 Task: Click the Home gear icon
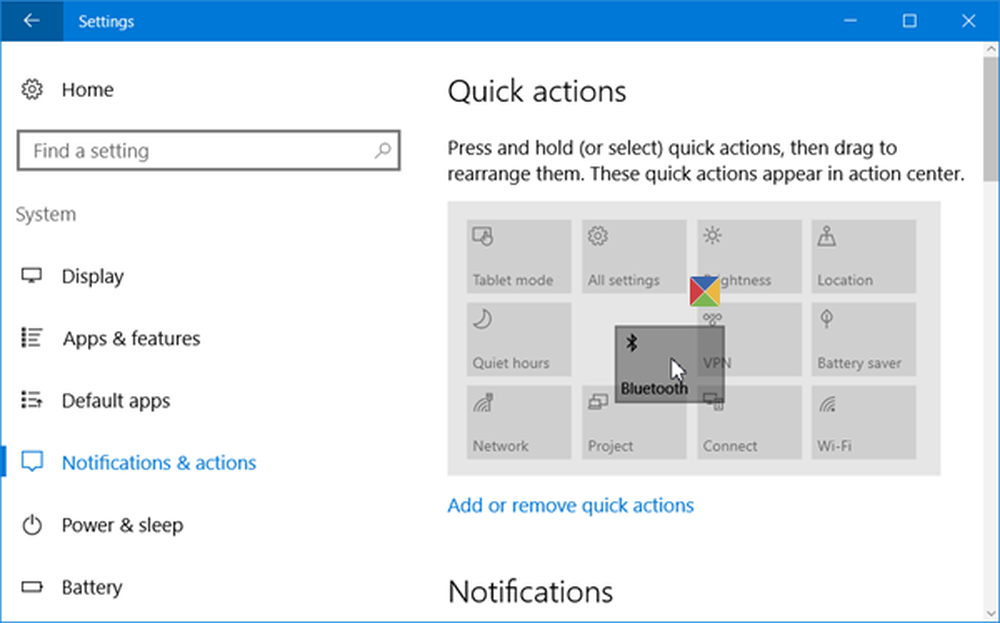pos(31,90)
